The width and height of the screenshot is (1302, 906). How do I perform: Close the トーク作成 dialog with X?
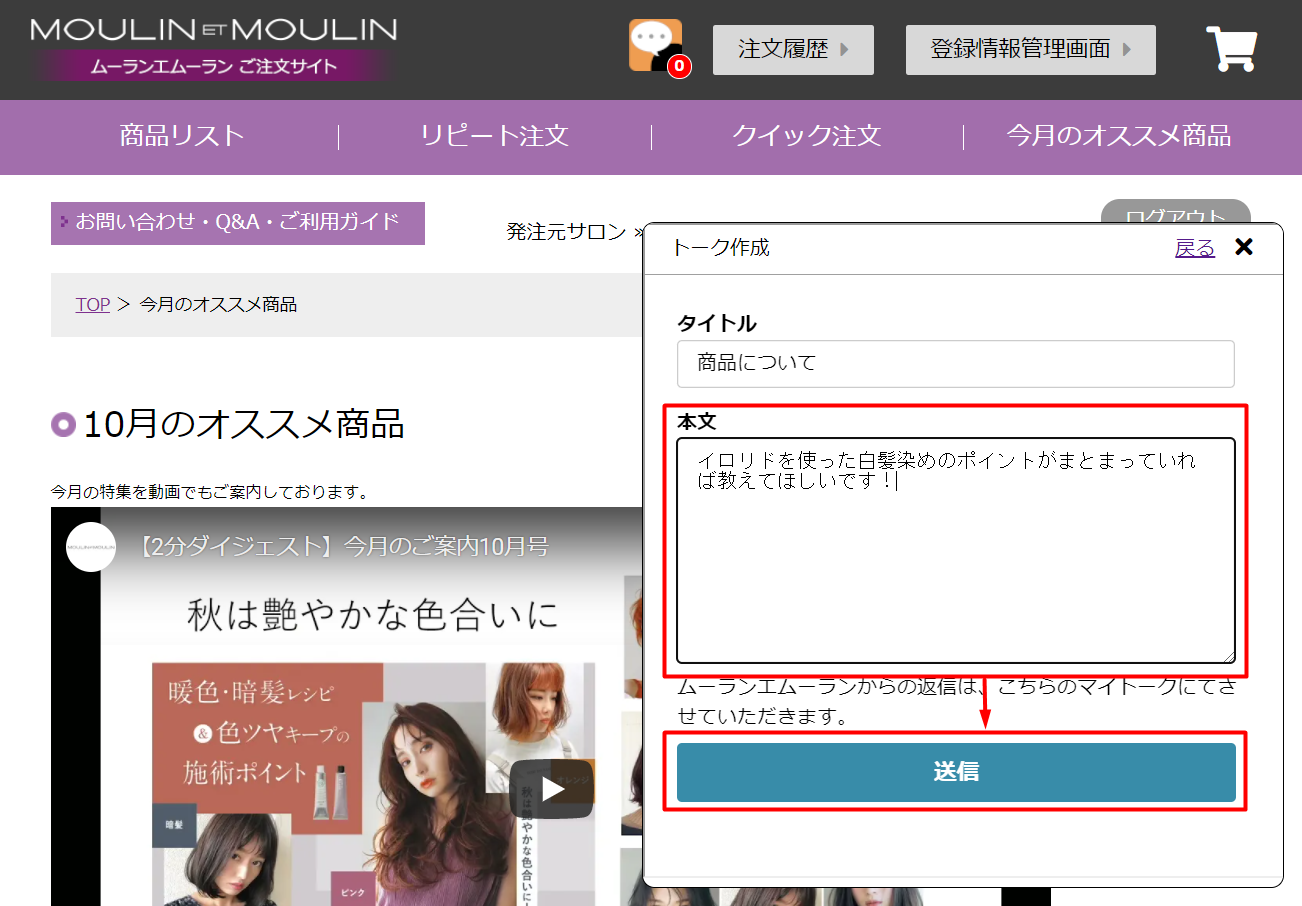click(x=1244, y=247)
